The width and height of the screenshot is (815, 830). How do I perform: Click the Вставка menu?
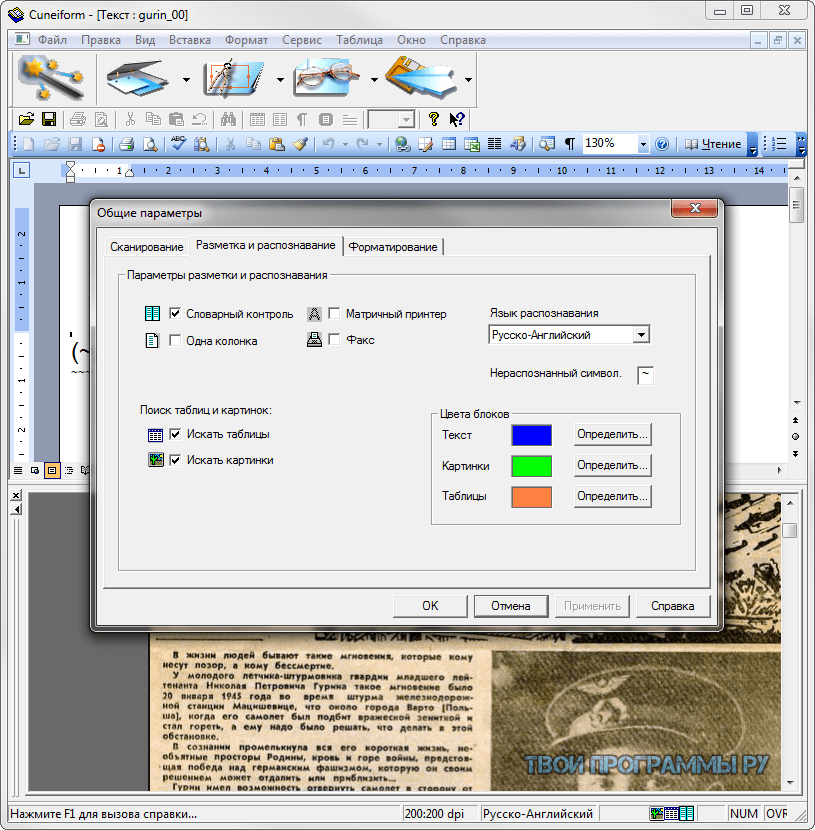click(x=189, y=40)
